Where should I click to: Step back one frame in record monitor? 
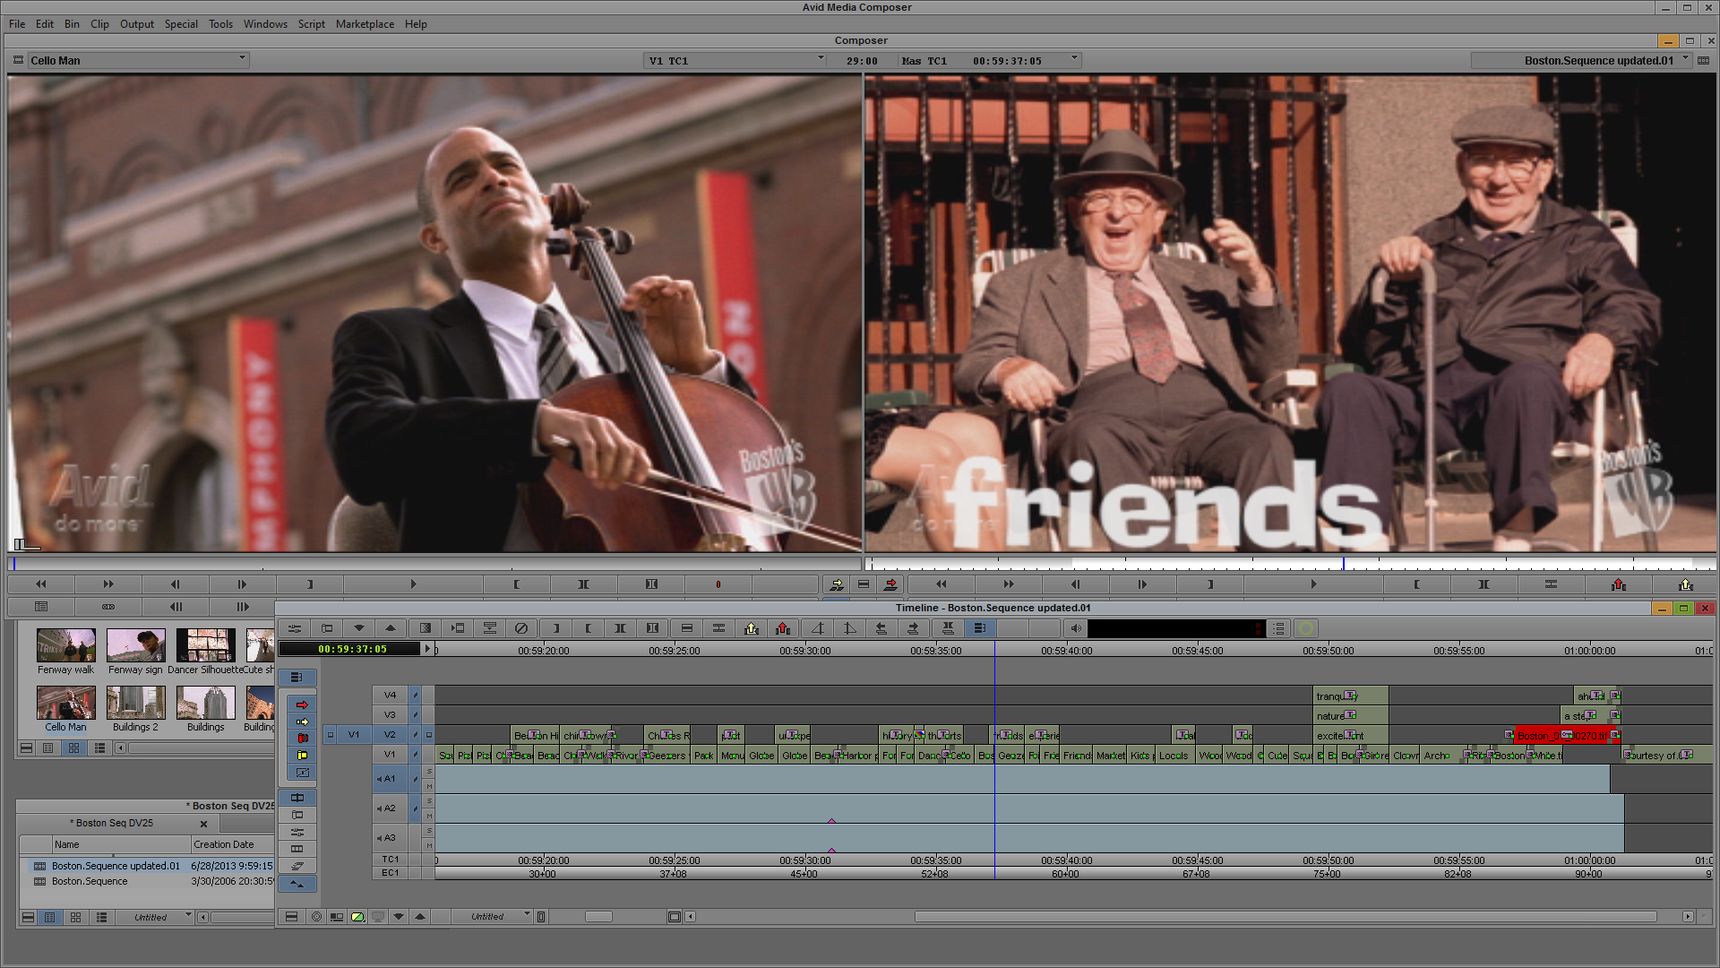pos(1076,584)
